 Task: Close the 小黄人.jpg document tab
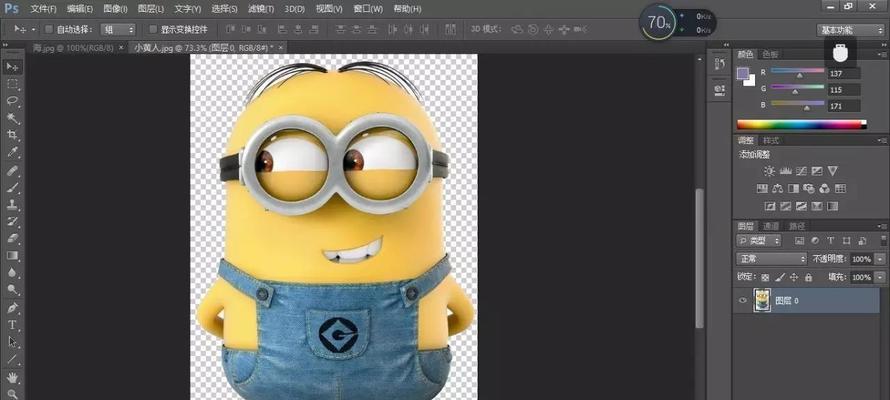point(281,48)
